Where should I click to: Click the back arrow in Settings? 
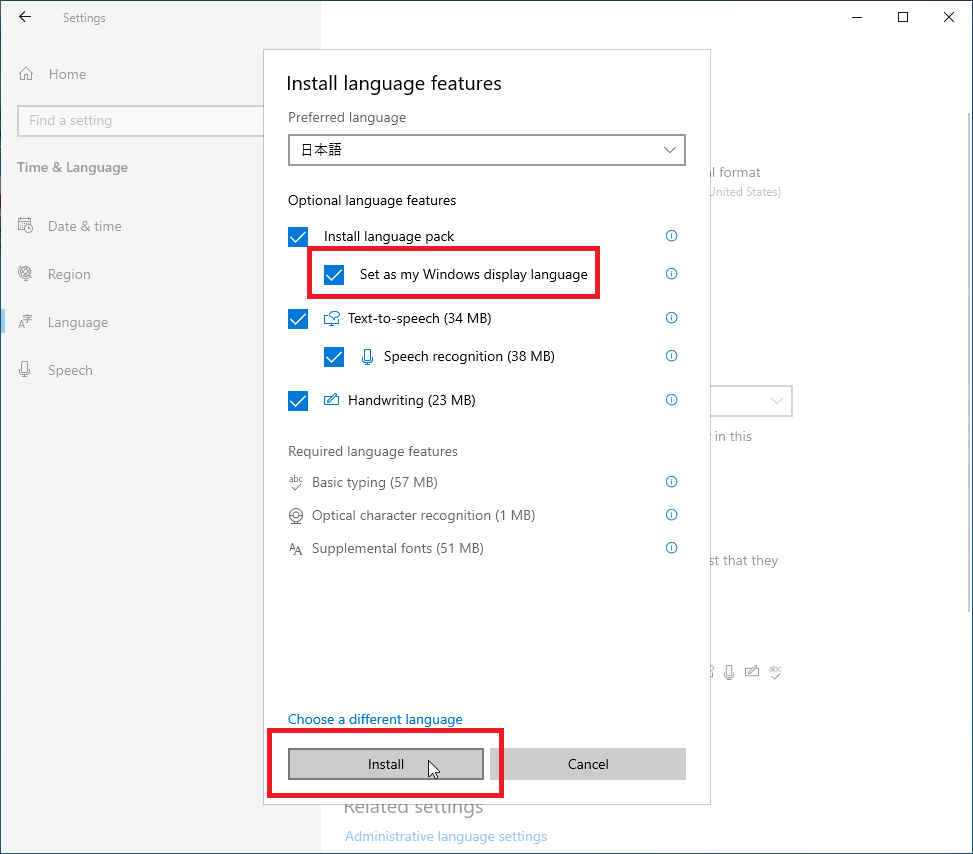click(25, 17)
